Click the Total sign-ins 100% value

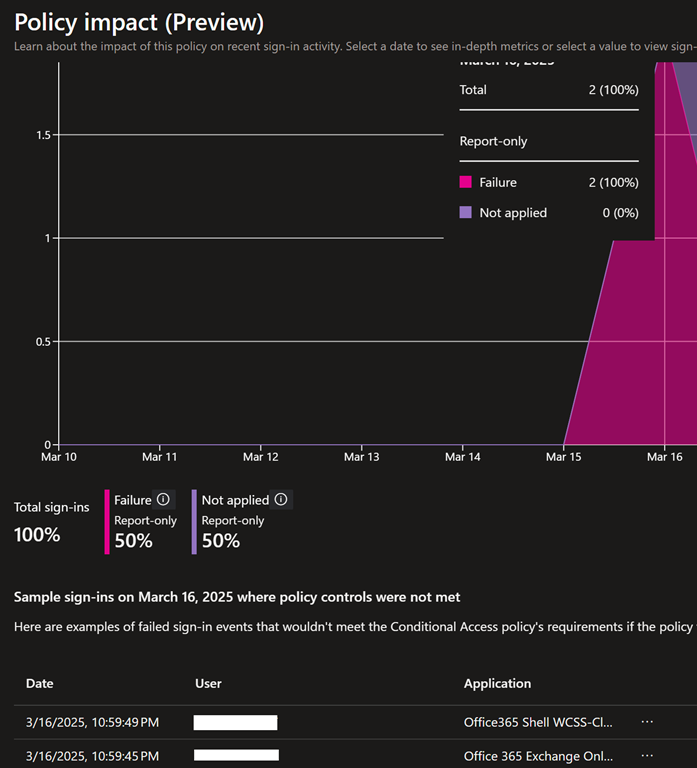37,534
